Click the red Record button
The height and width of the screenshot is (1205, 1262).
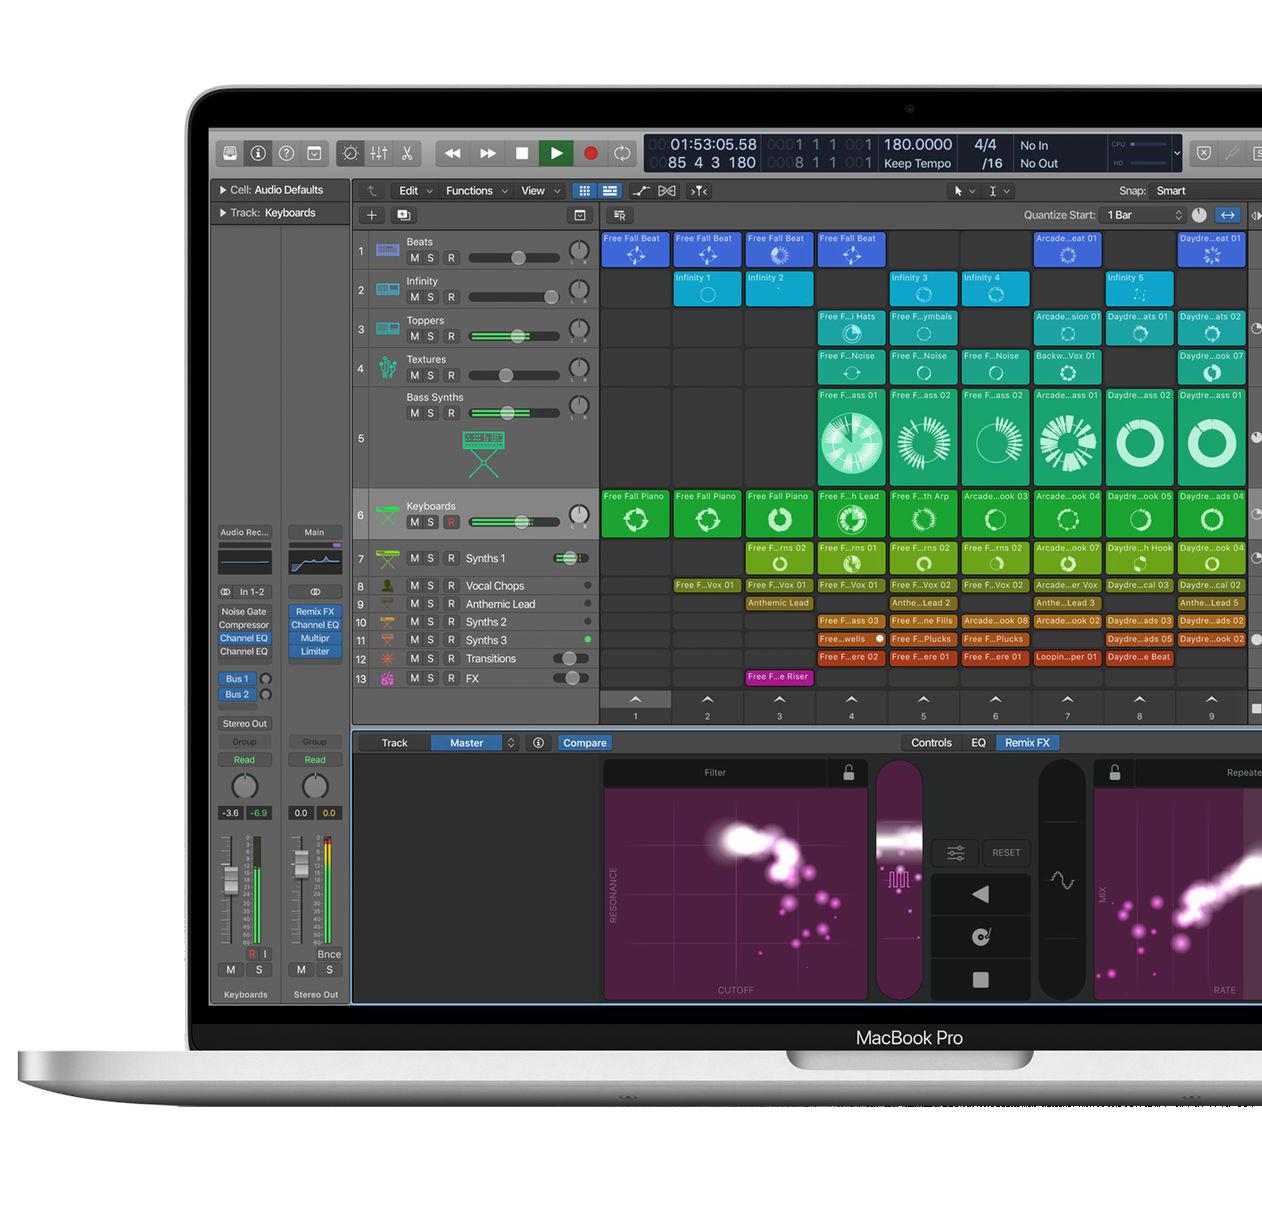[591, 153]
